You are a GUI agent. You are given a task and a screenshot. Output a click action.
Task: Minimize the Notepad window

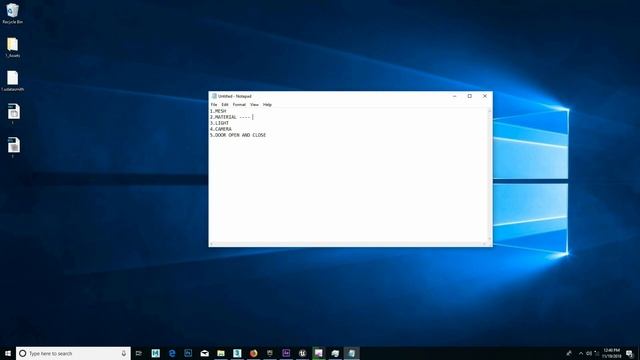point(454,96)
